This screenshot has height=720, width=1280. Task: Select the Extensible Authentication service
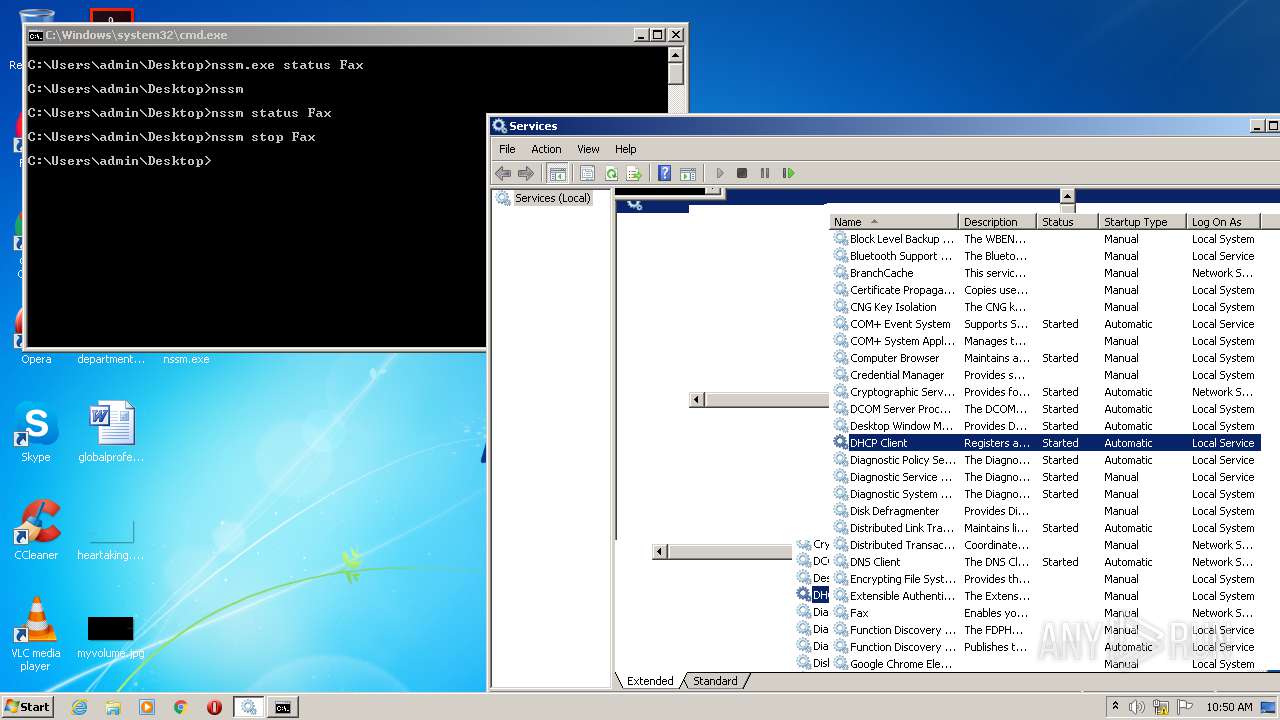[x=1045, y=596]
